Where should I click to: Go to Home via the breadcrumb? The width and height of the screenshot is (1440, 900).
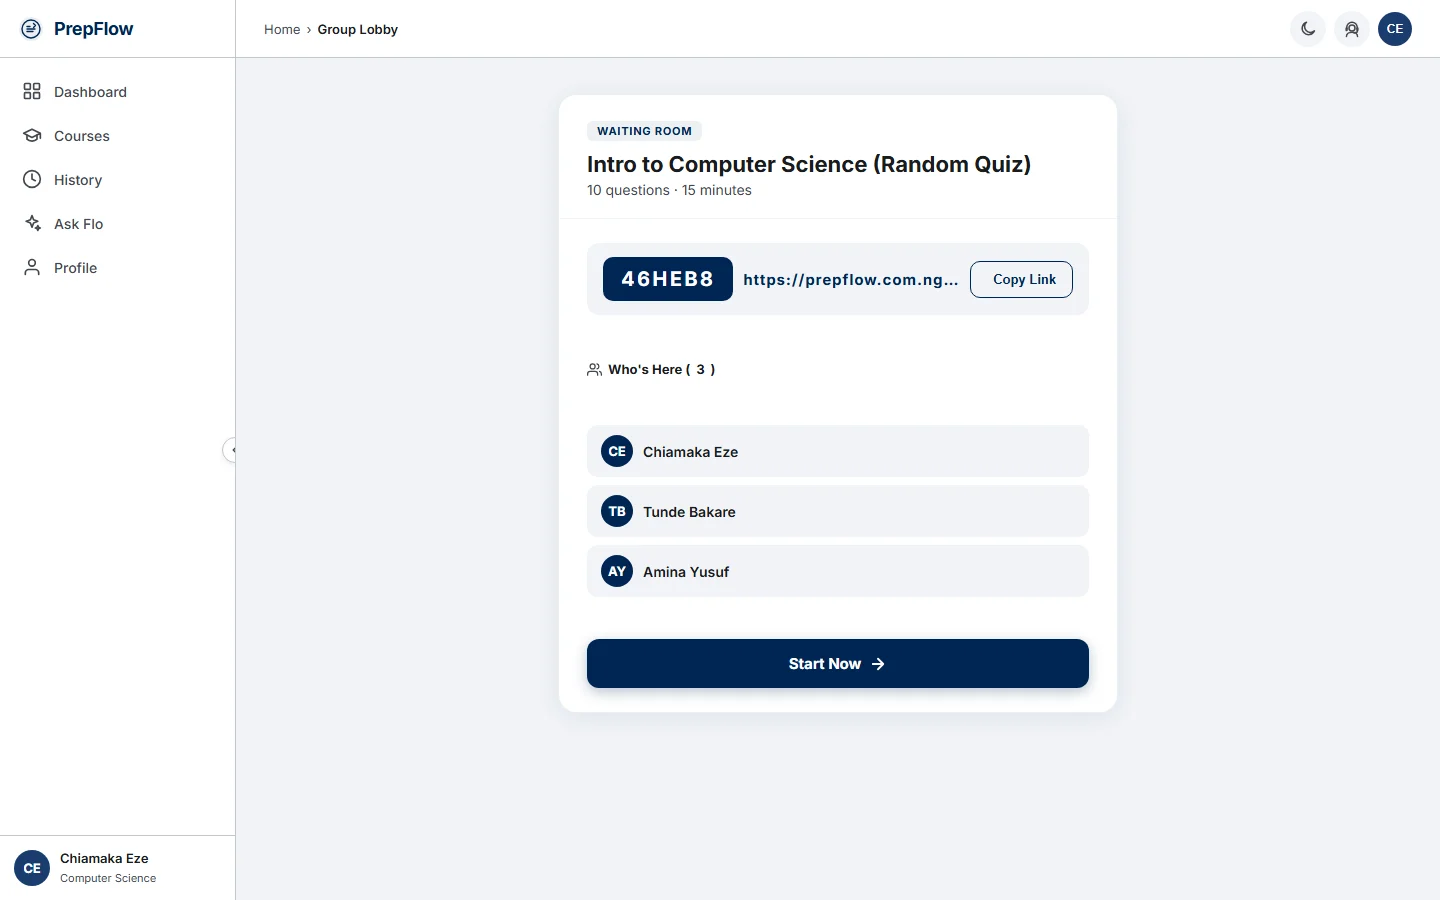[x=282, y=30]
